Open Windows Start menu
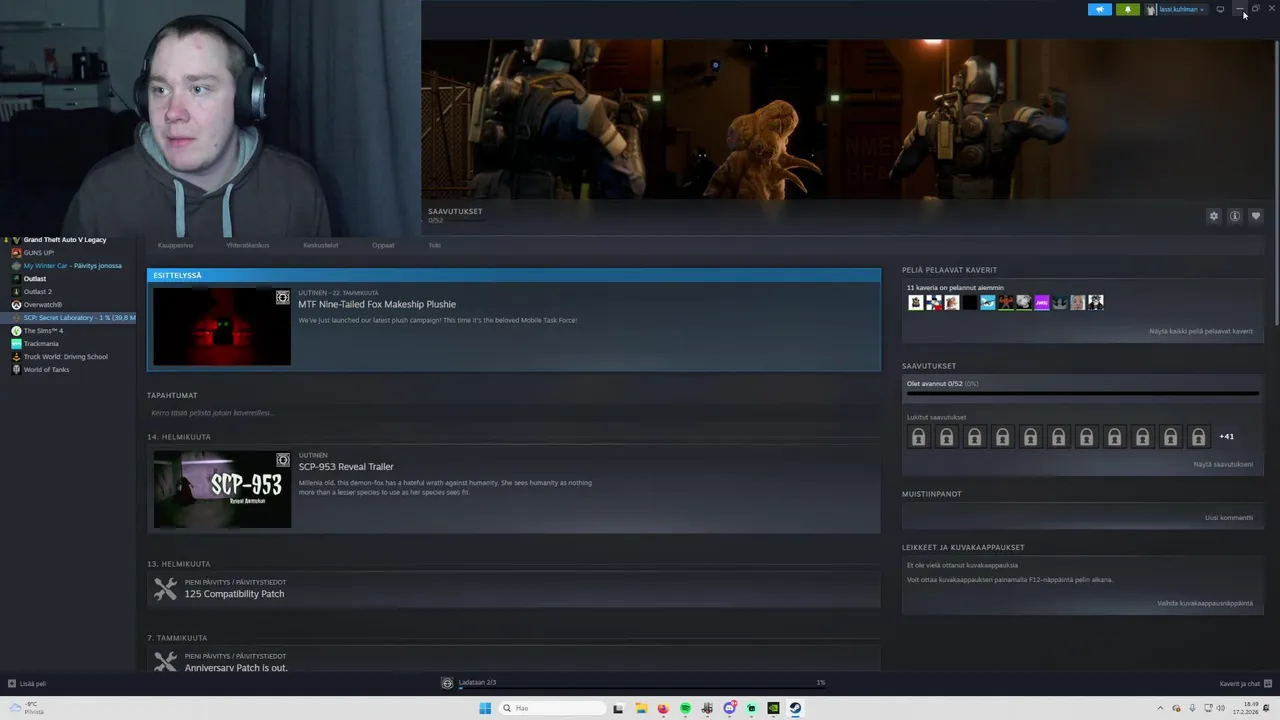The image size is (1280, 720). tap(485, 708)
